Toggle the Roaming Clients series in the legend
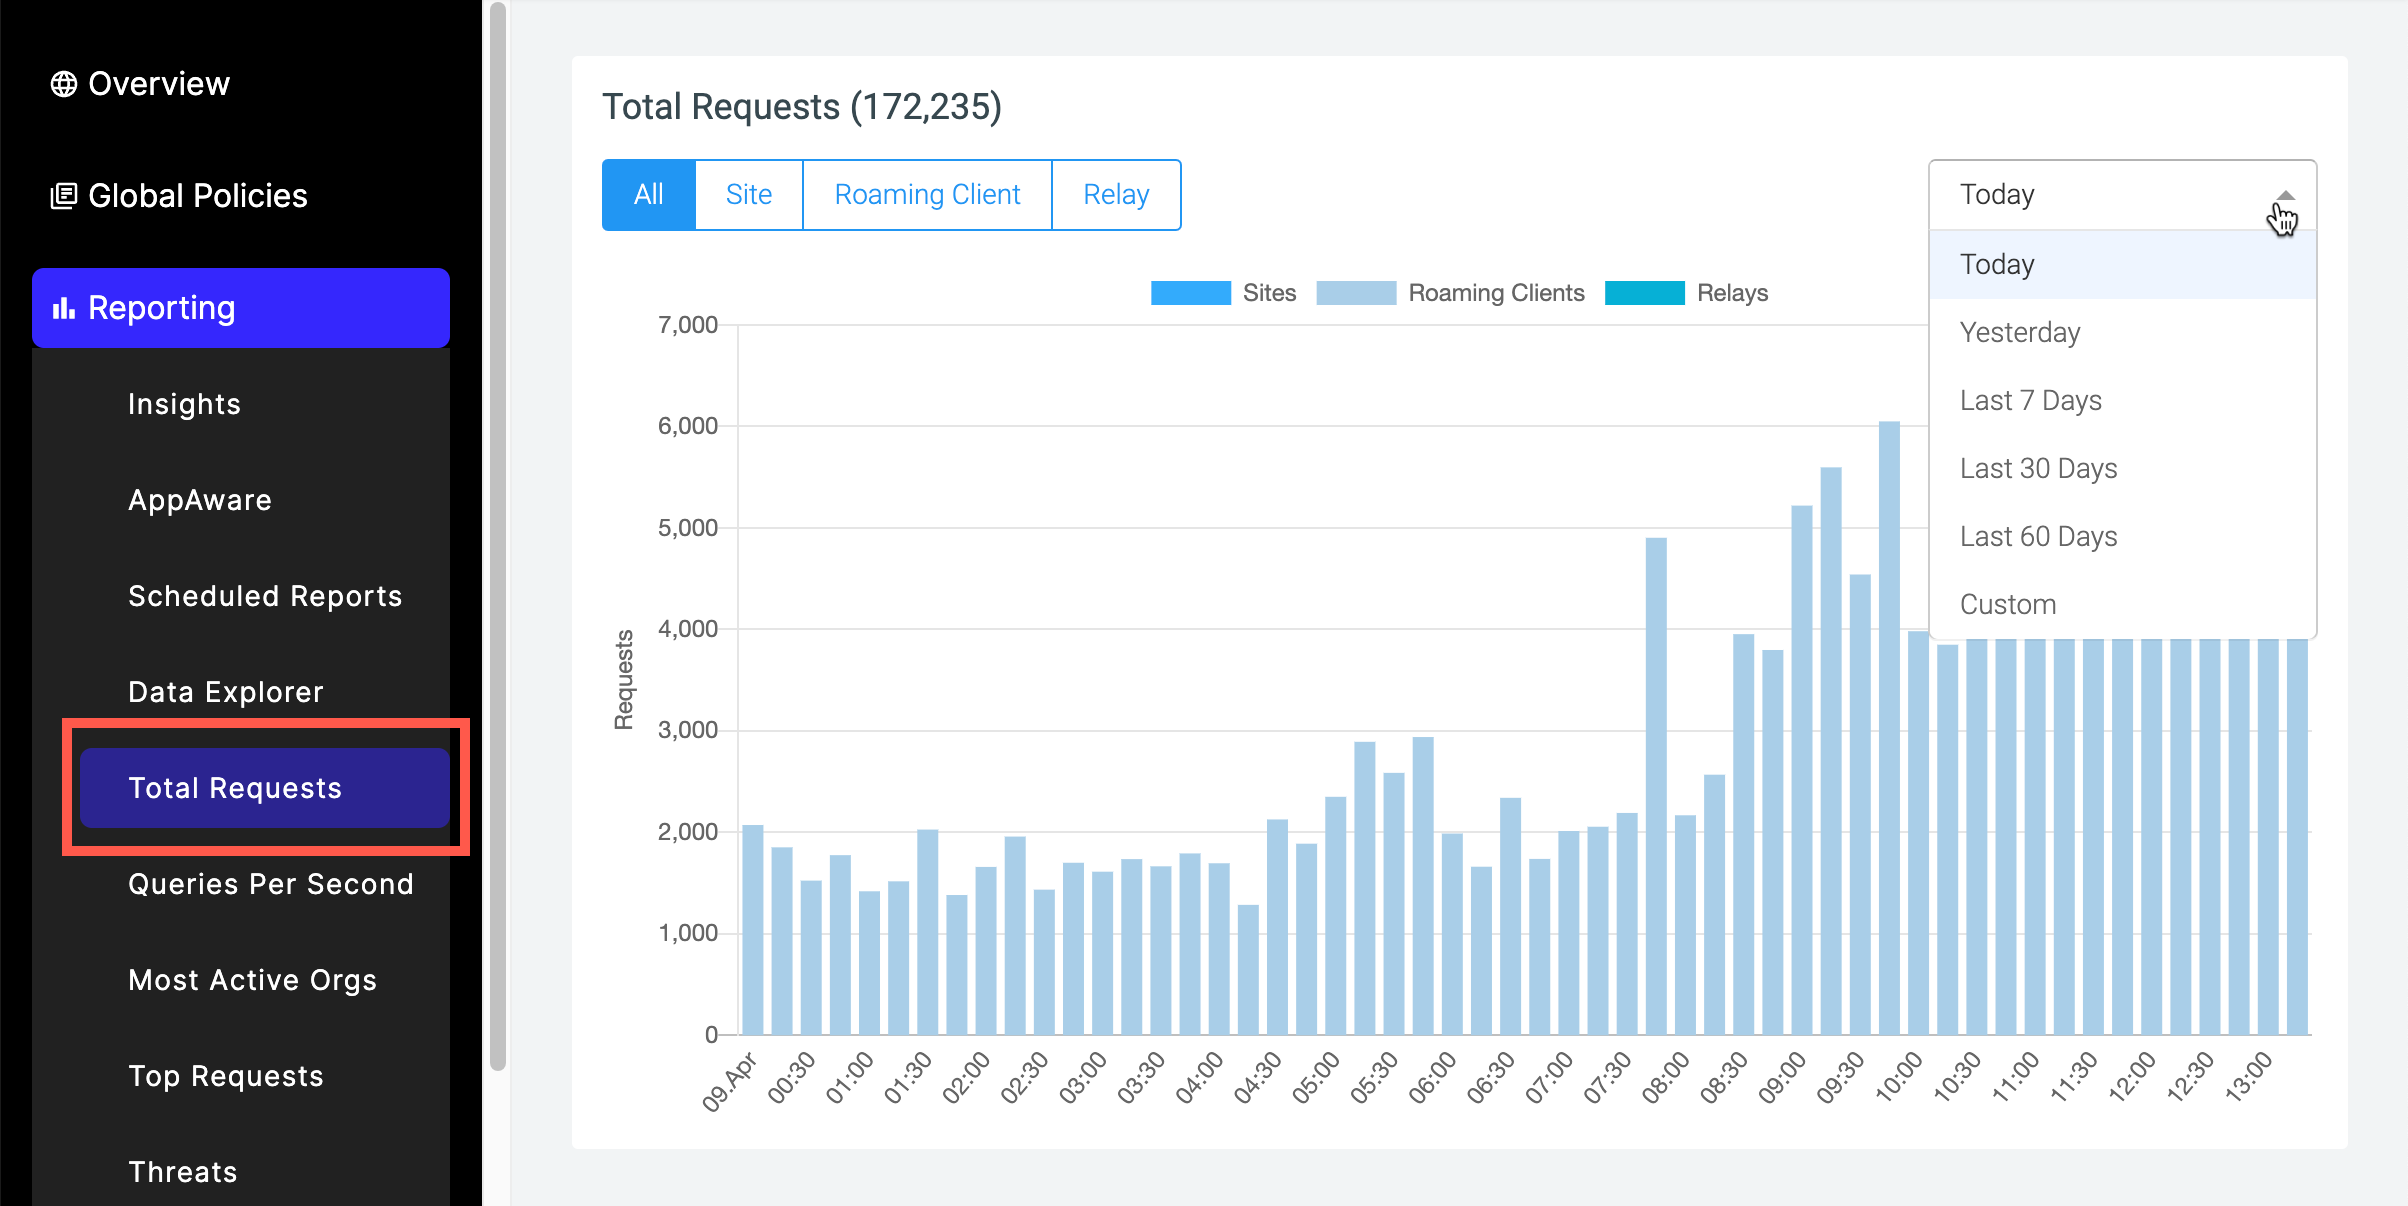This screenshot has height=1206, width=2408. coord(1495,292)
